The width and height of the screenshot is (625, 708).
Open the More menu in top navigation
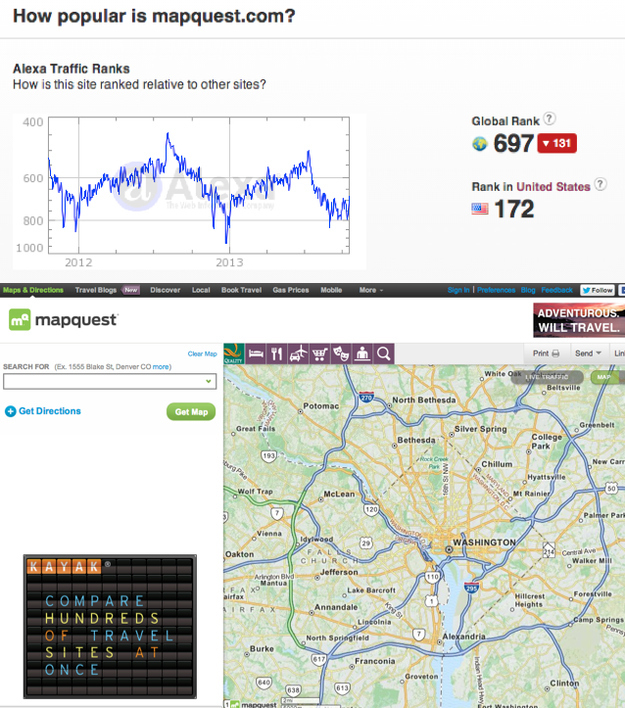click(x=371, y=290)
